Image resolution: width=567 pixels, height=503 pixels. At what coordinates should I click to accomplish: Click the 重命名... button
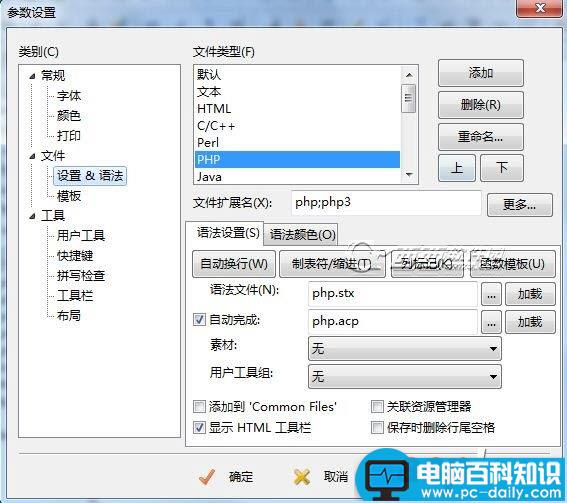point(481,137)
